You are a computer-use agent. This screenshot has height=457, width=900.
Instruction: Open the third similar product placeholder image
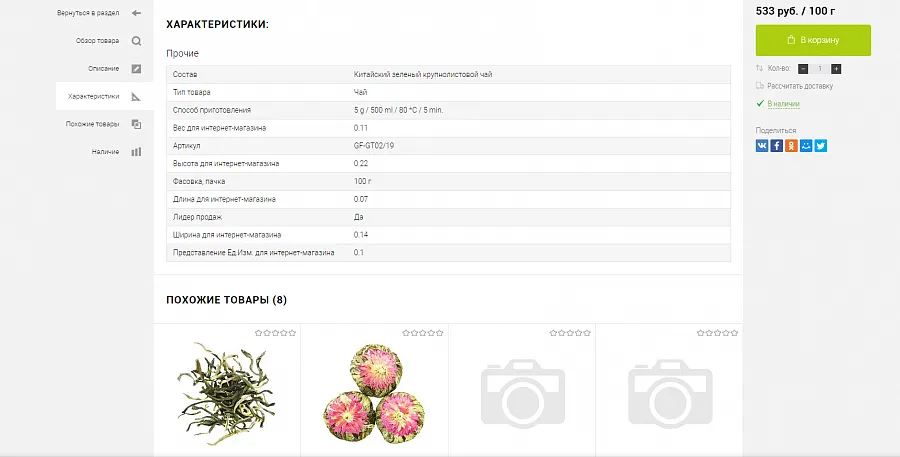(522, 394)
